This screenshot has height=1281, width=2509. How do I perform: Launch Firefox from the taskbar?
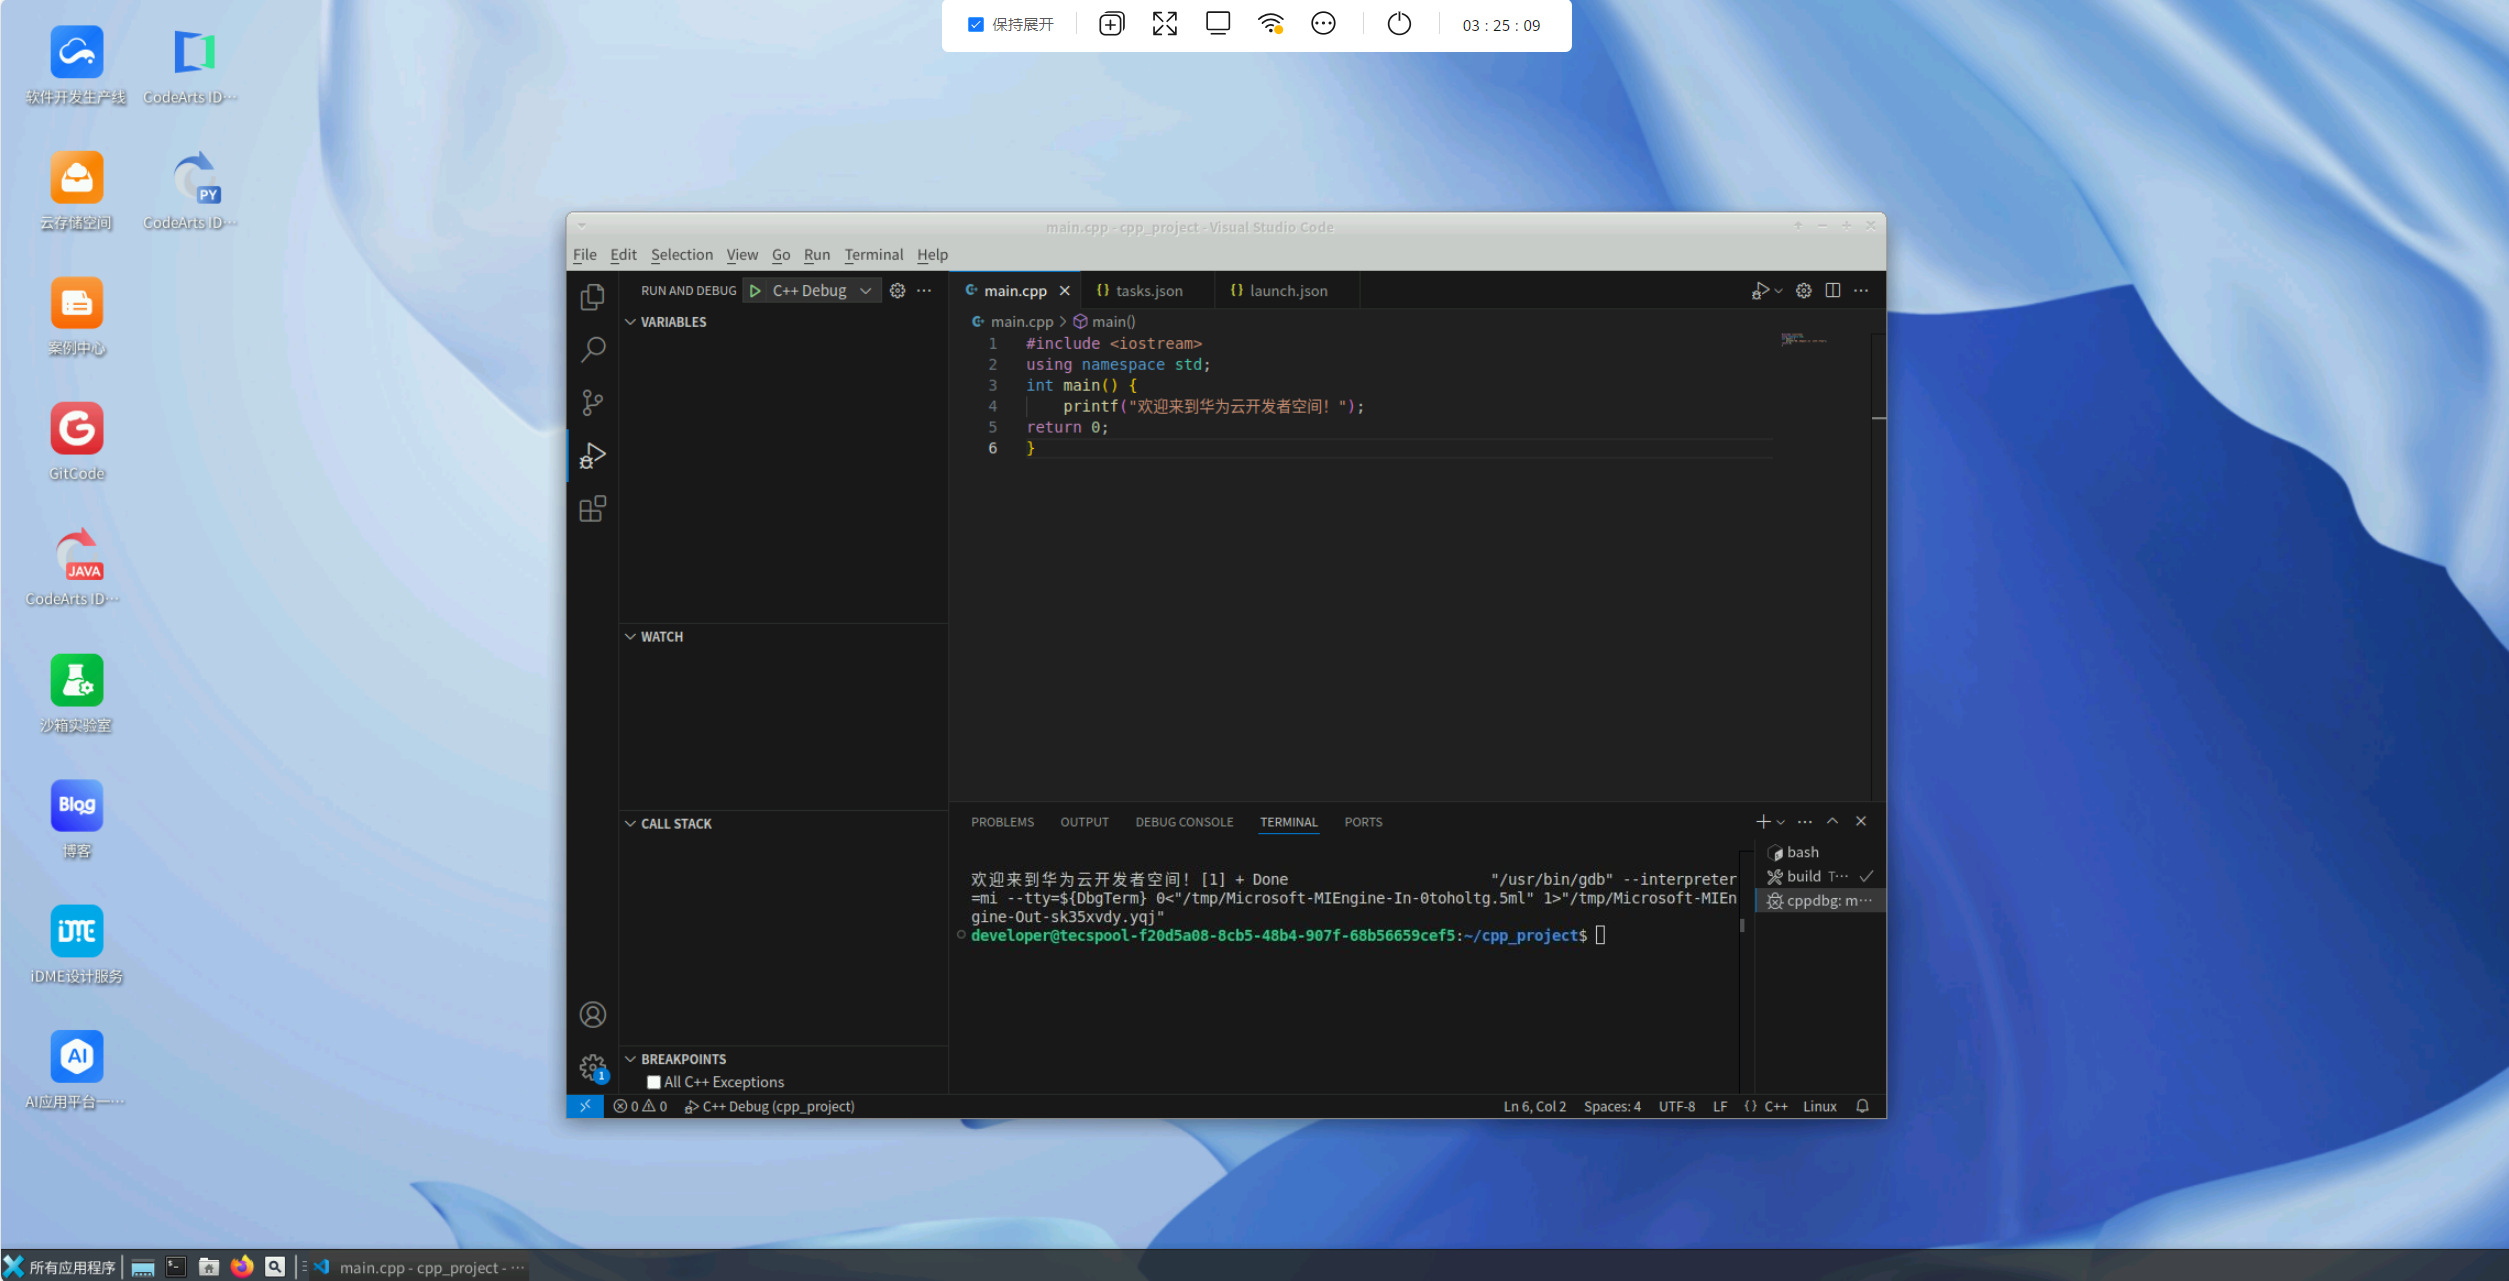242,1267
